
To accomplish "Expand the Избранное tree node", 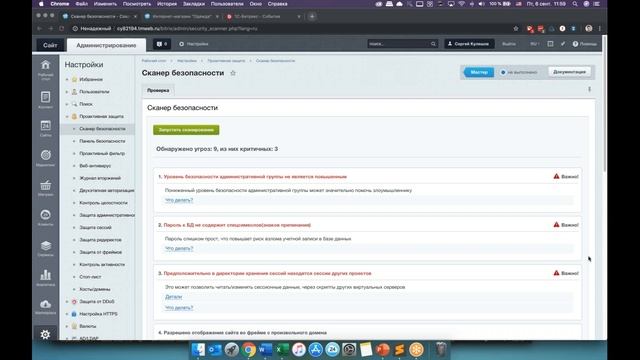I will pyautogui.click(x=67, y=80).
